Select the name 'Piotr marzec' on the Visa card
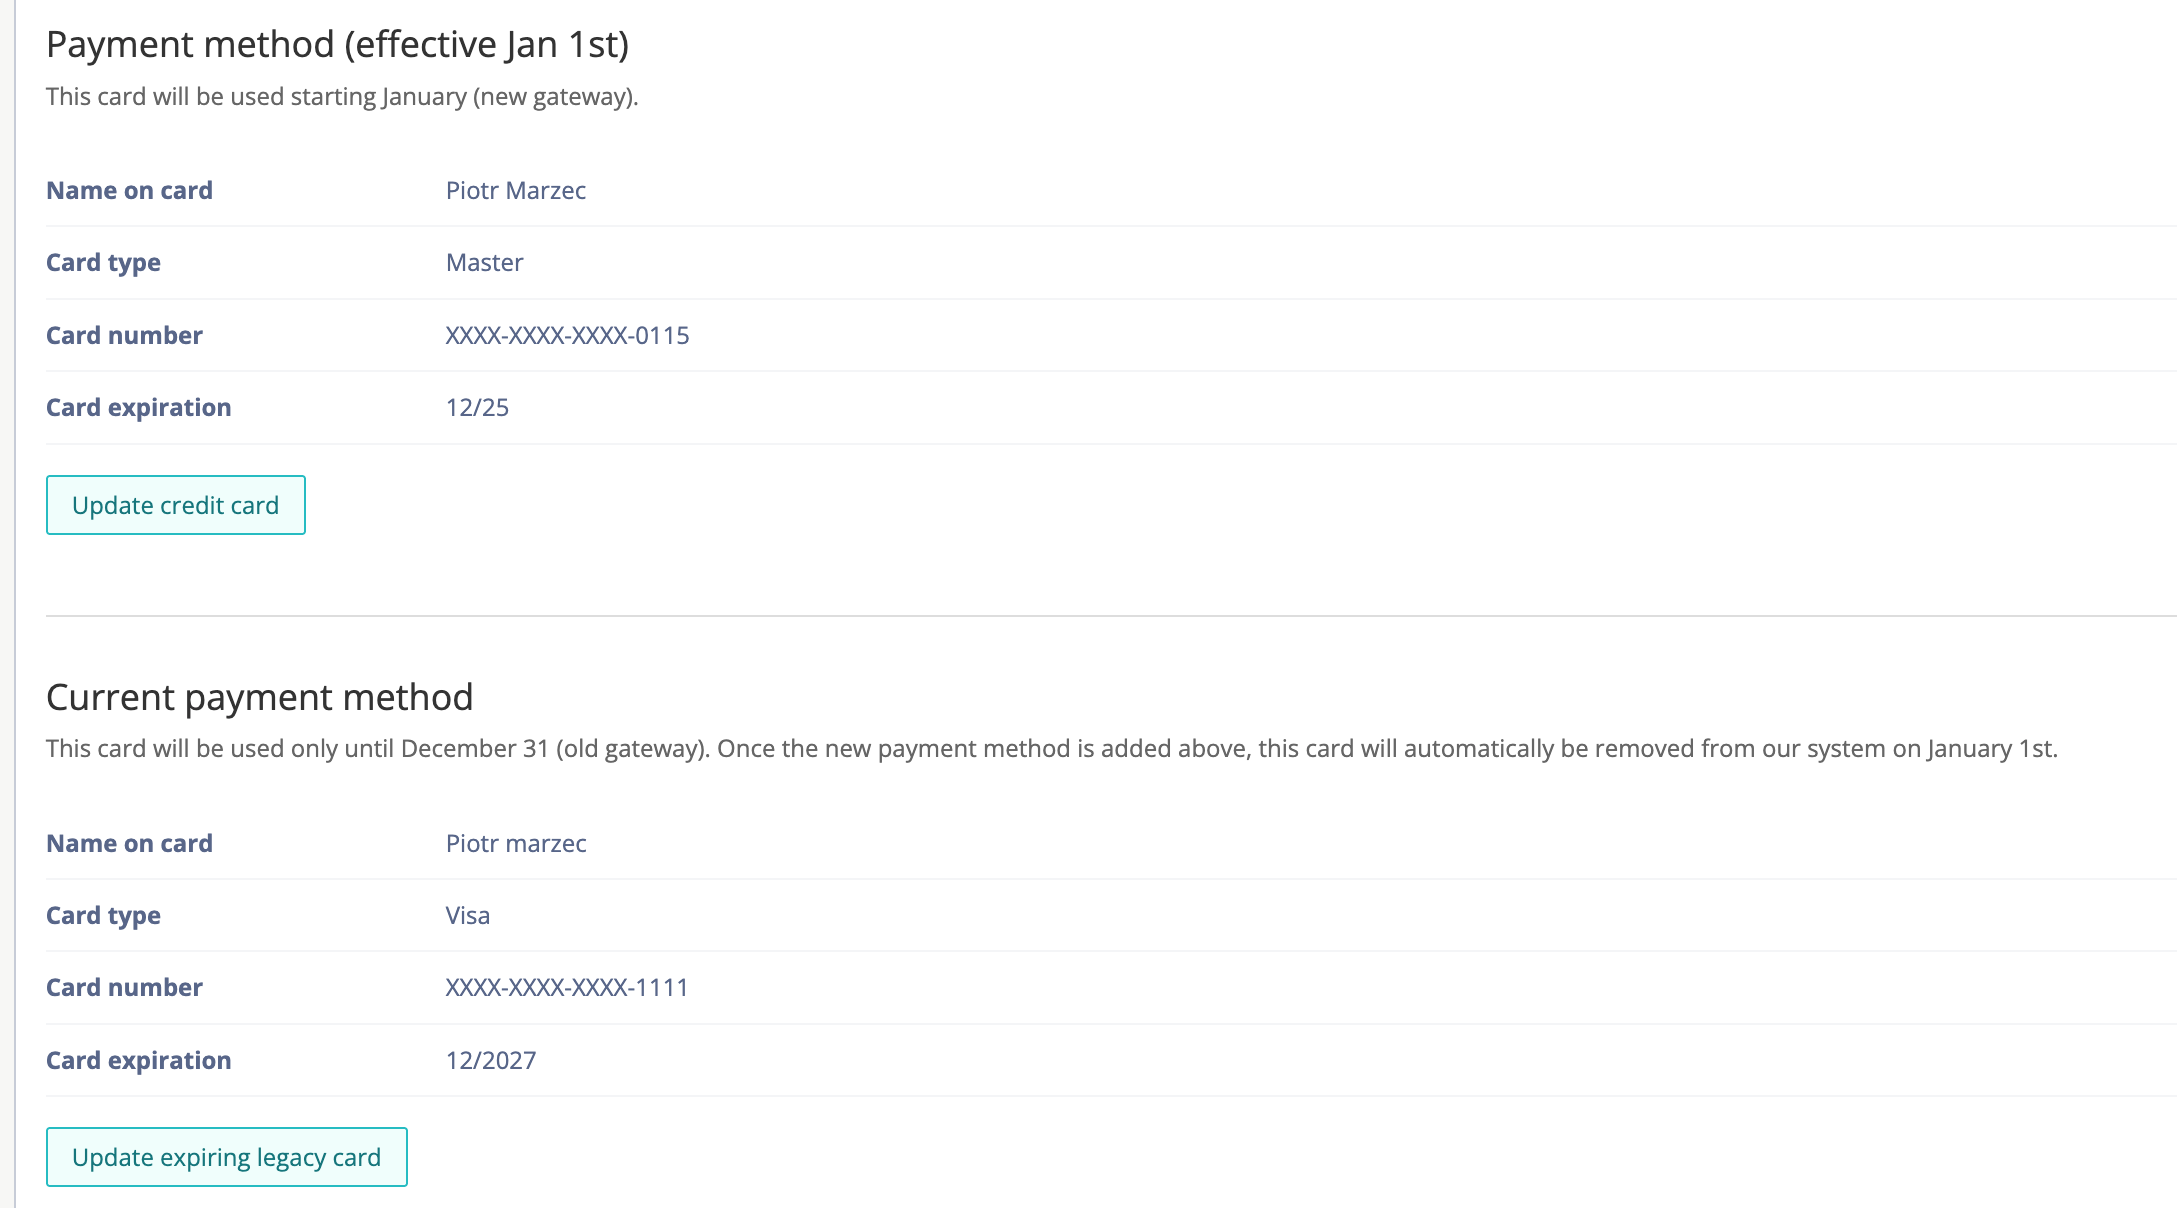 pos(515,844)
